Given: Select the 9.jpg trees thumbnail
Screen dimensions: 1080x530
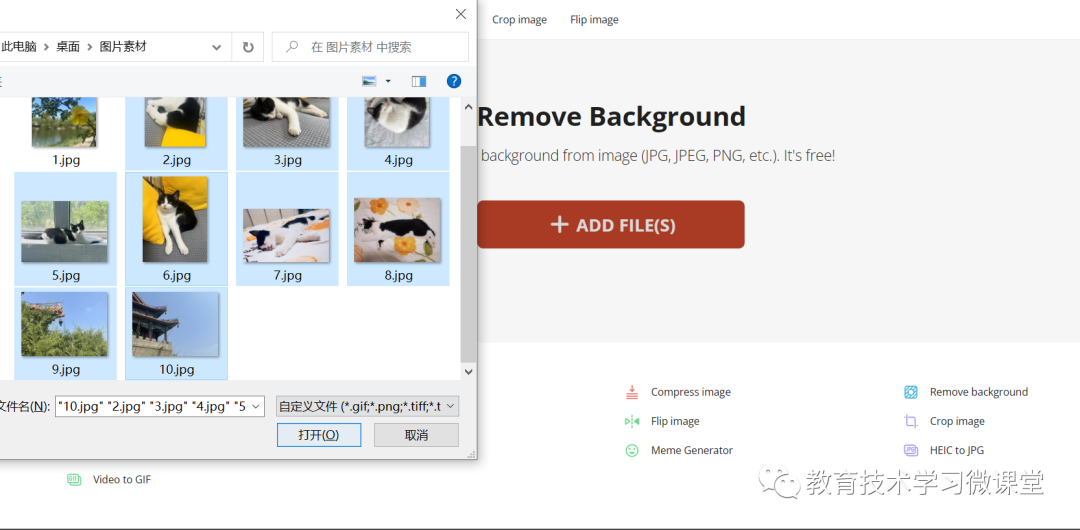Looking at the screenshot, I should point(65,324).
